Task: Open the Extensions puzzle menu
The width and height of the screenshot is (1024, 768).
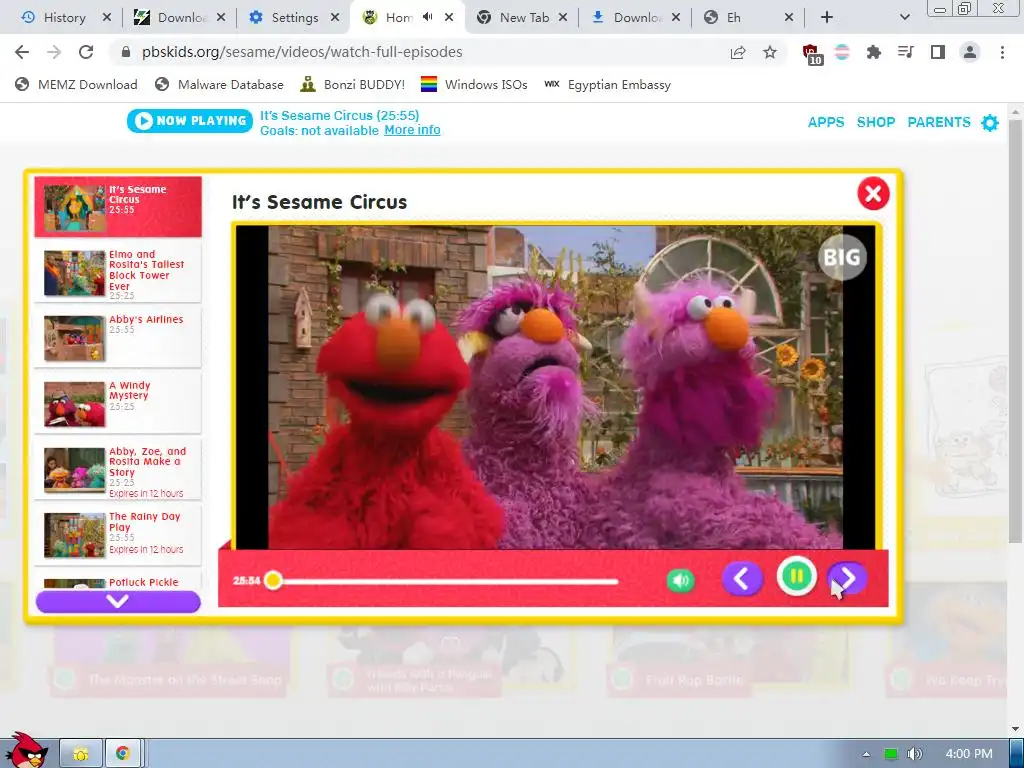Action: click(x=874, y=52)
